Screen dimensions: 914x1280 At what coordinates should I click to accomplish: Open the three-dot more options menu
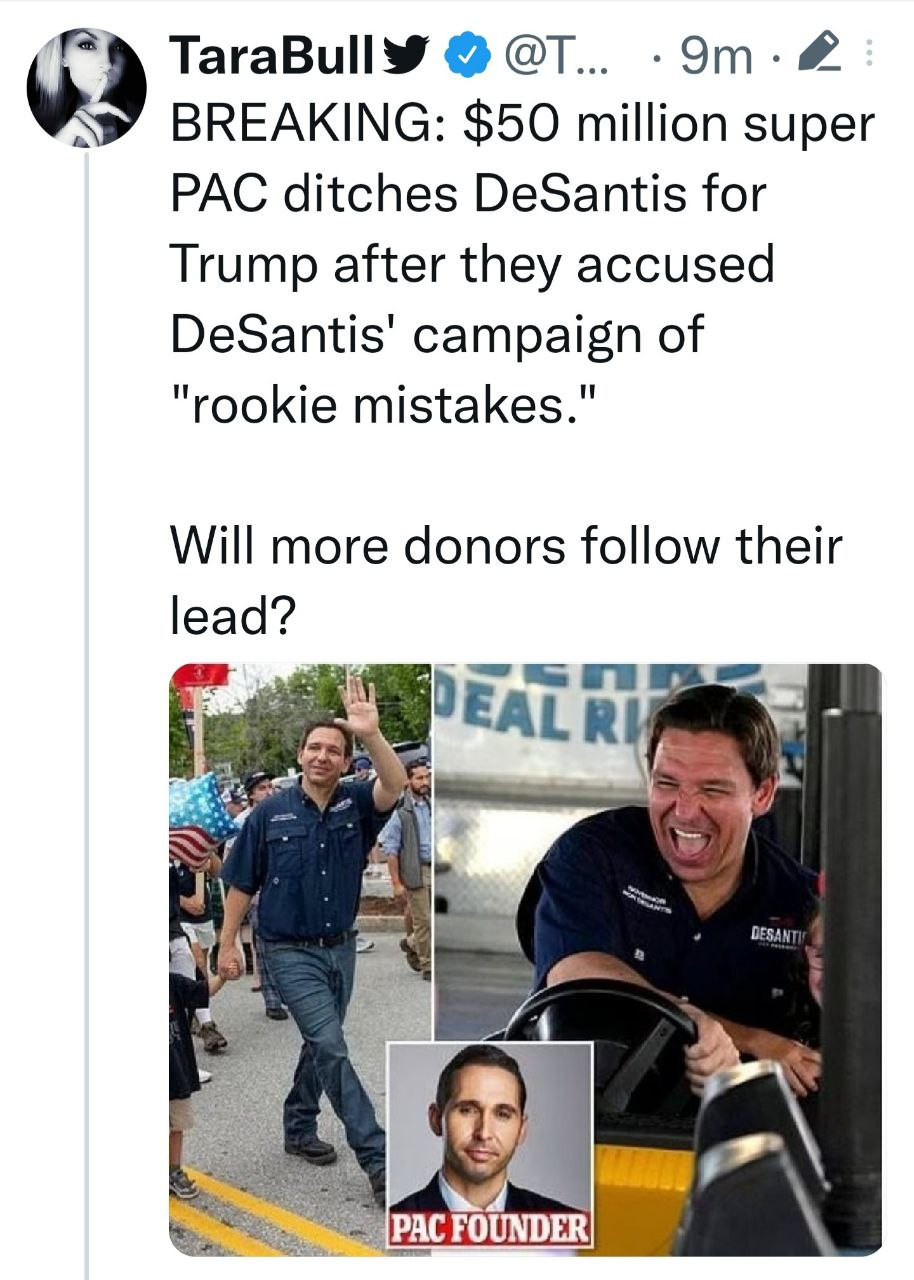pos(868,57)
